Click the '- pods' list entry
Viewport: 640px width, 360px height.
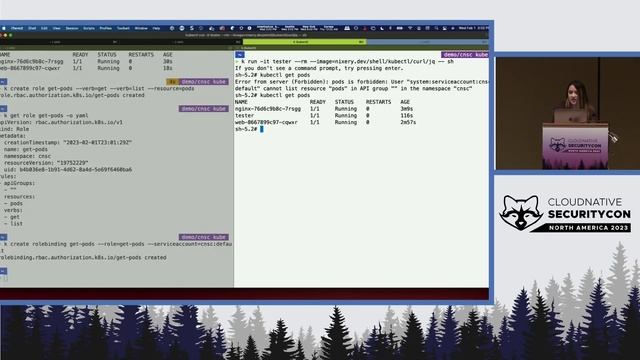point(13,203)
